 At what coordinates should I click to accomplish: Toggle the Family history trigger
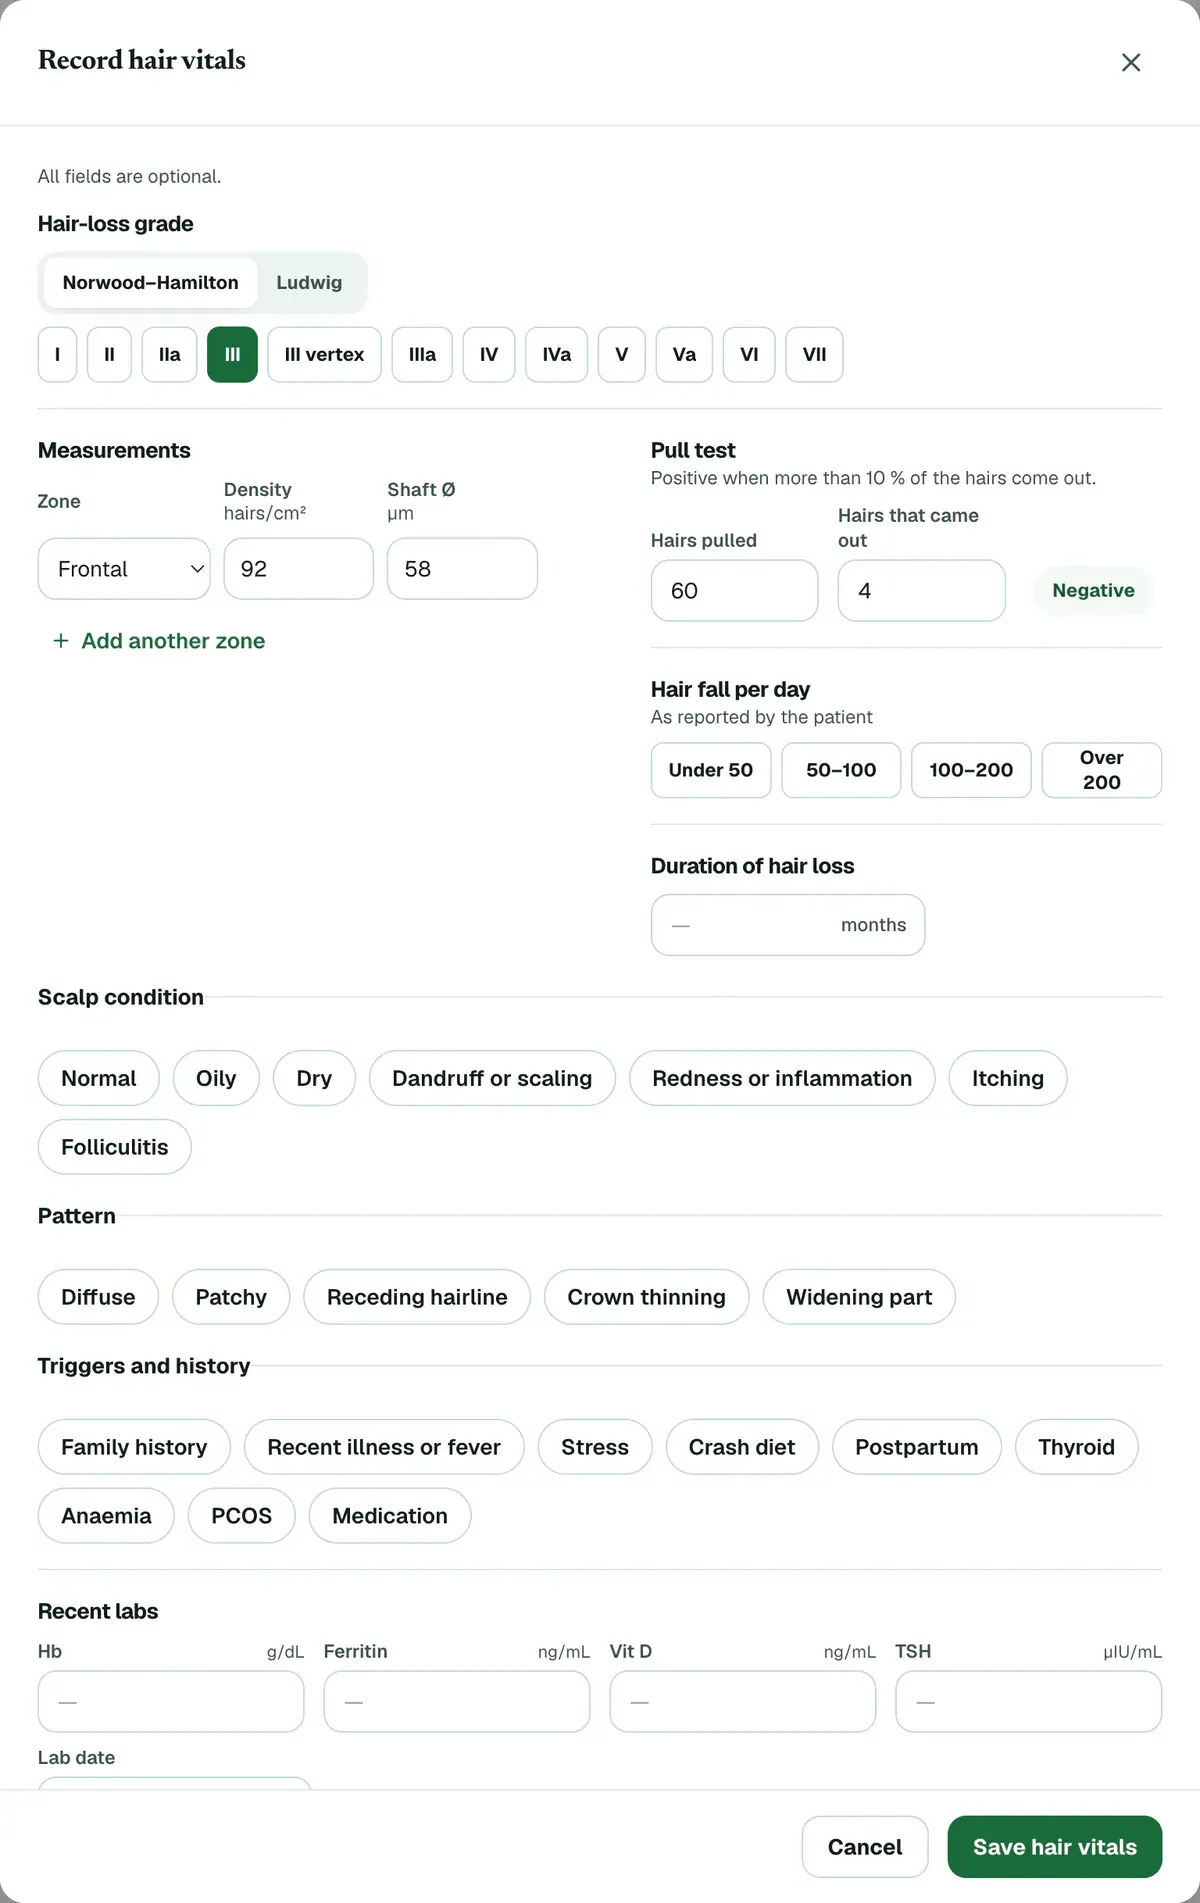(x=134, y=1447)
